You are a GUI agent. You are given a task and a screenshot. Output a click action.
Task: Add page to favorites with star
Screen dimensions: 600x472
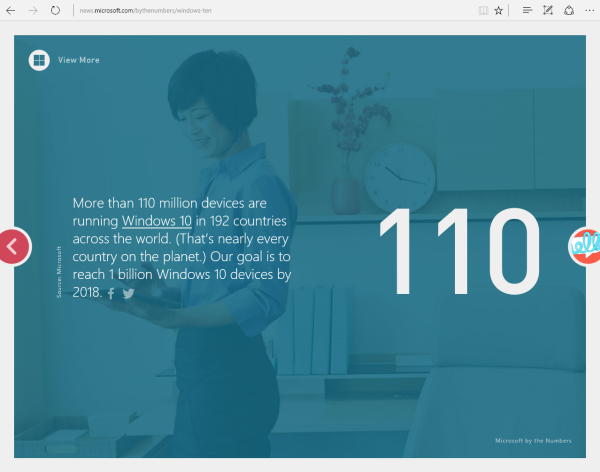[499, 10]
